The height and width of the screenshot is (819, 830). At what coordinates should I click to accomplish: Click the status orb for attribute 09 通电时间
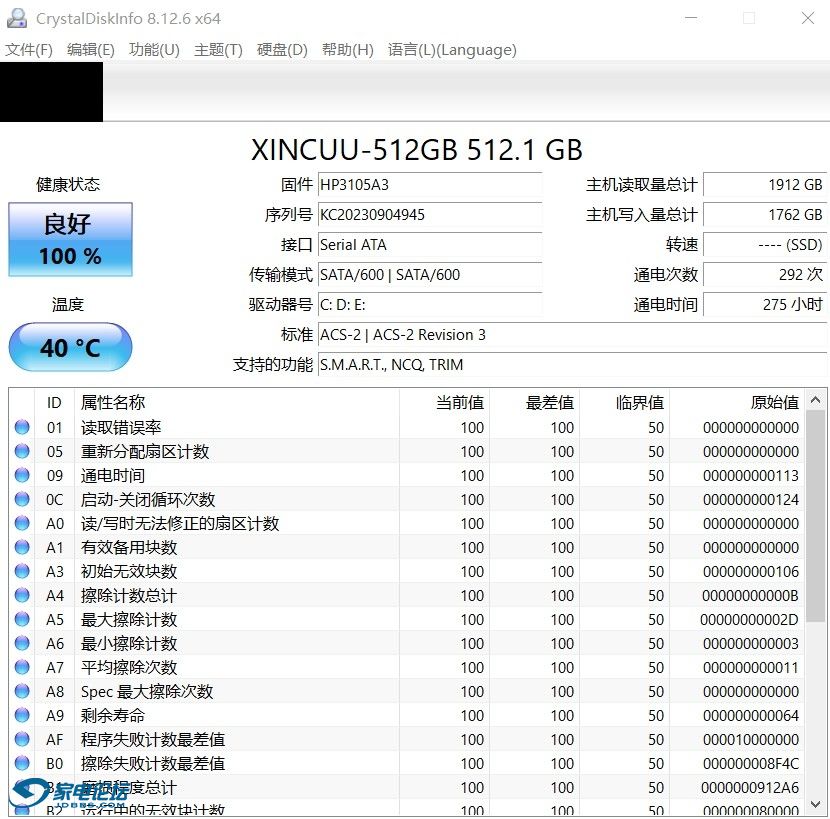(22, 475)
